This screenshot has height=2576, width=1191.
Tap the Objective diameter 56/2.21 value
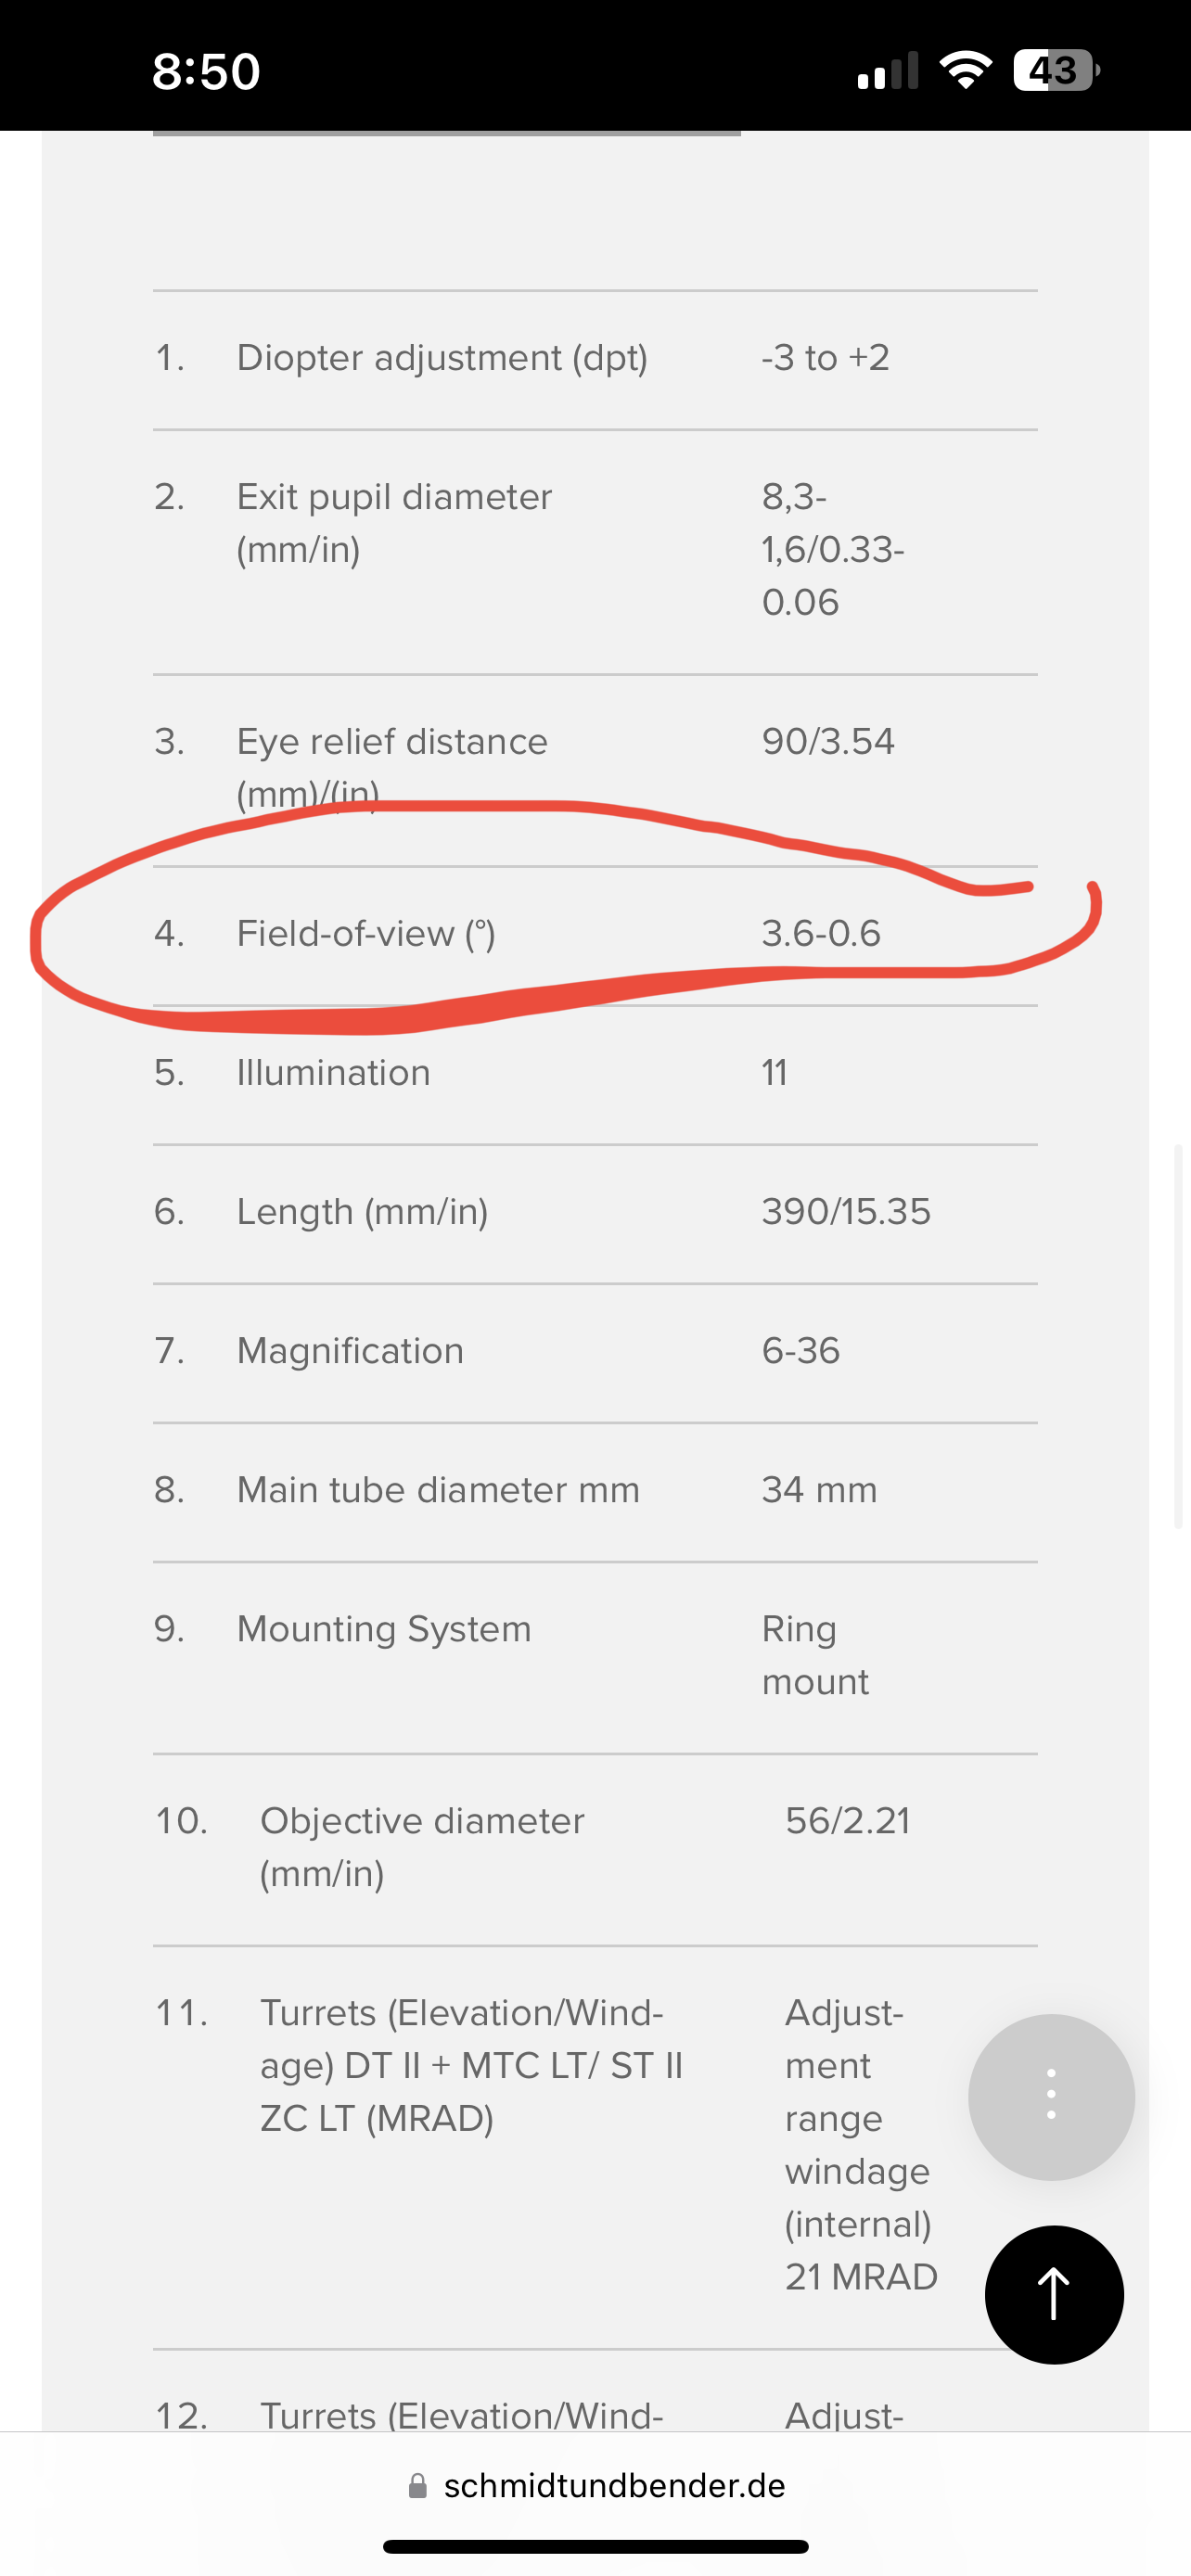point(848,1821)
